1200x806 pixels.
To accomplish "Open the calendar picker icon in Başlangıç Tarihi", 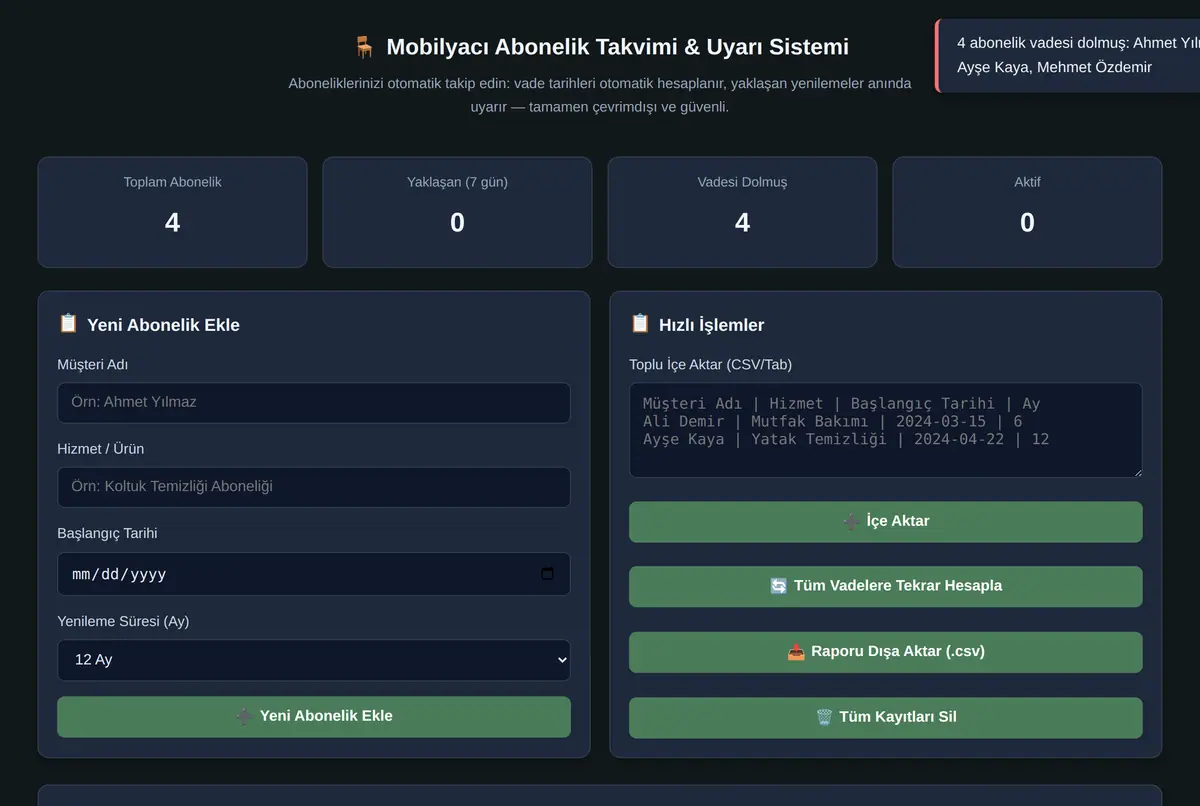I will [547, 574].
